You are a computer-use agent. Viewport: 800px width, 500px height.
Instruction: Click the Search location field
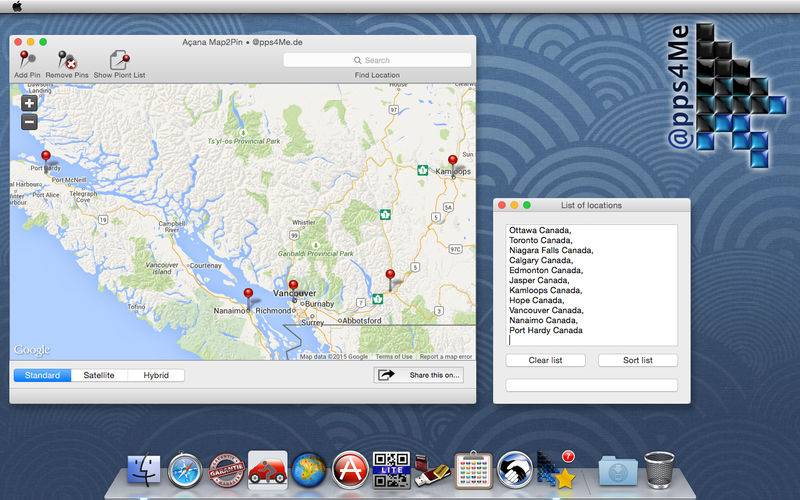coord(377,60)
